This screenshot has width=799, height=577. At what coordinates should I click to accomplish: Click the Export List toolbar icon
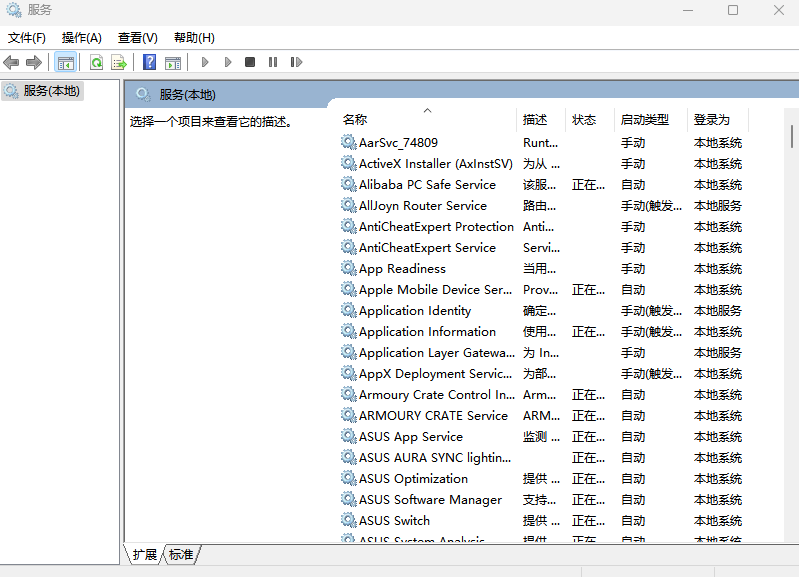pos(119,62)
